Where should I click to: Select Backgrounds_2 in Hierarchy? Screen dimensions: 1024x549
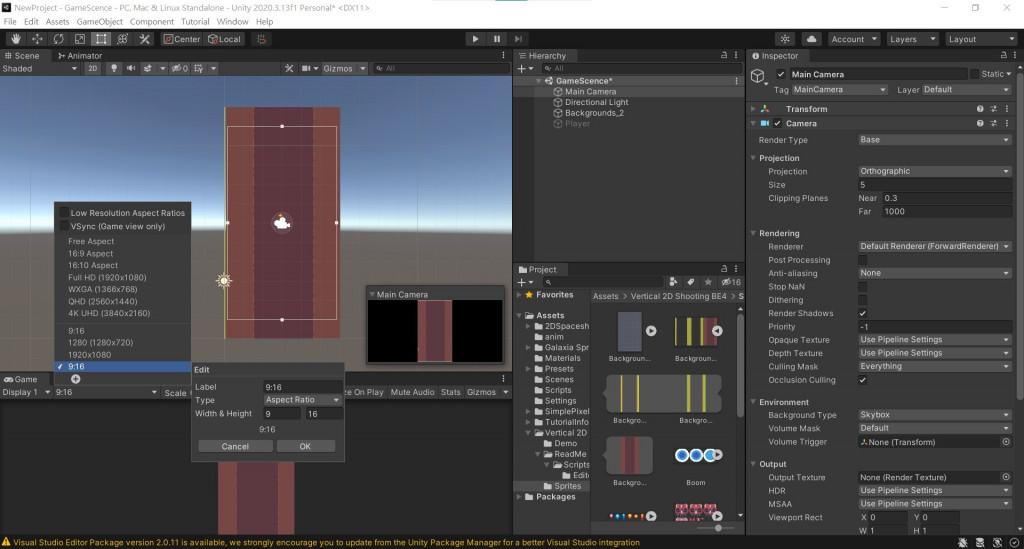(x=594, y=113)
